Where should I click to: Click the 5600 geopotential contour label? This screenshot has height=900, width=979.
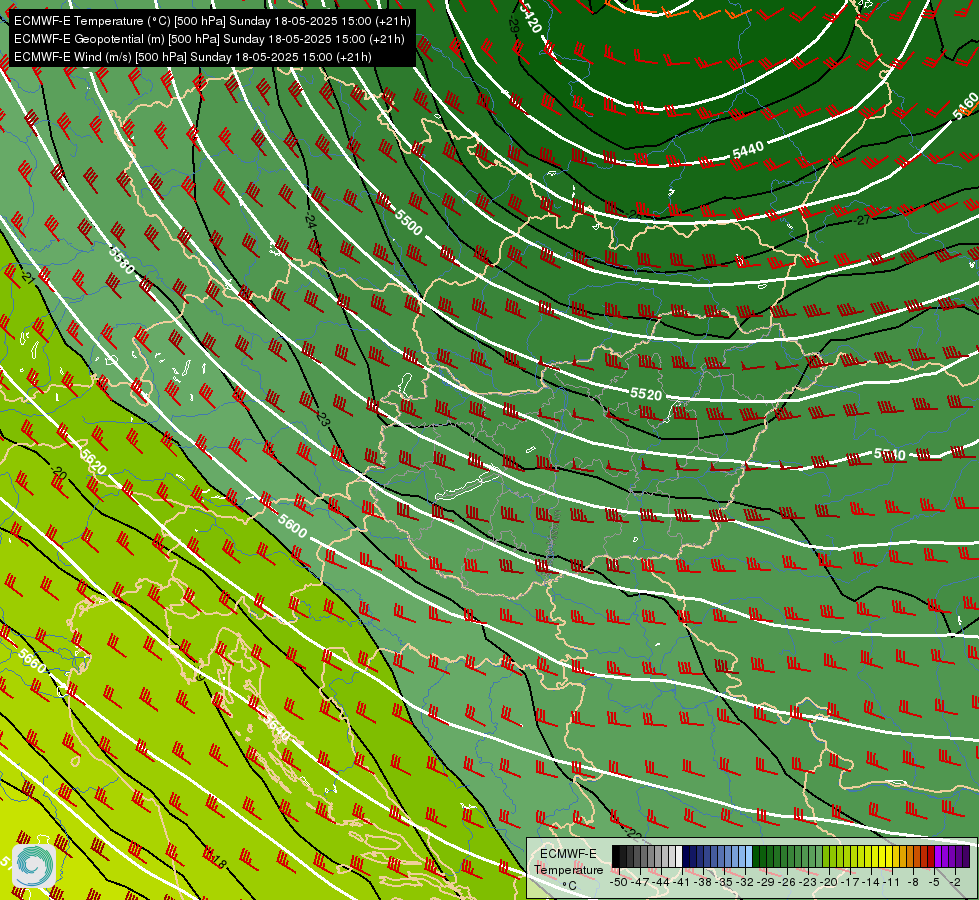tap(292, 526)
